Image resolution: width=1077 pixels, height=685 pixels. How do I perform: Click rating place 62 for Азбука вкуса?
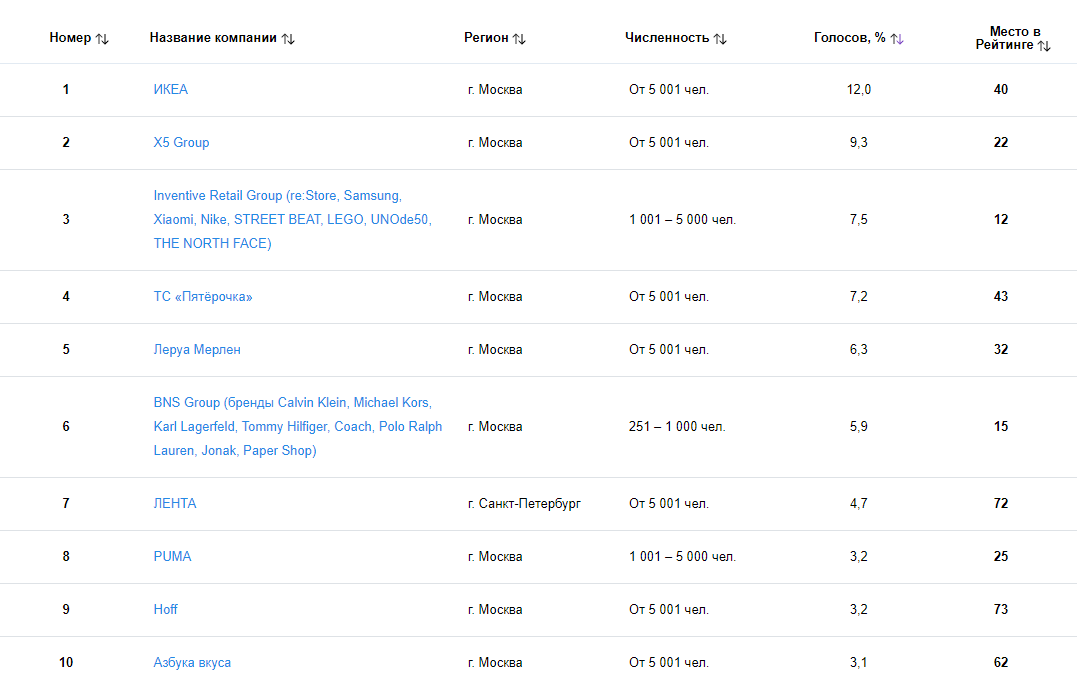pos(1001,662)
